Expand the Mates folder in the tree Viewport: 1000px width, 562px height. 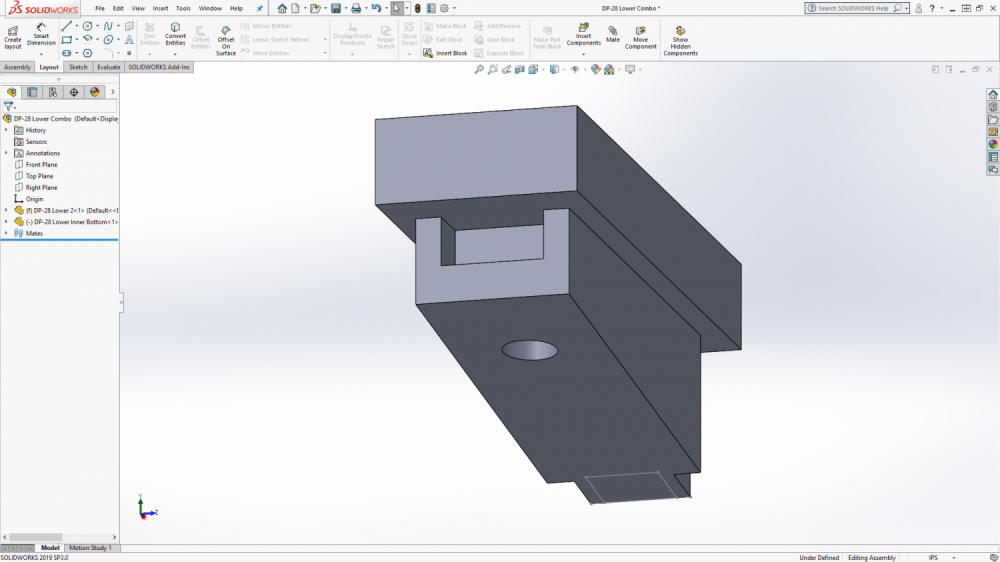coord(6,233)
